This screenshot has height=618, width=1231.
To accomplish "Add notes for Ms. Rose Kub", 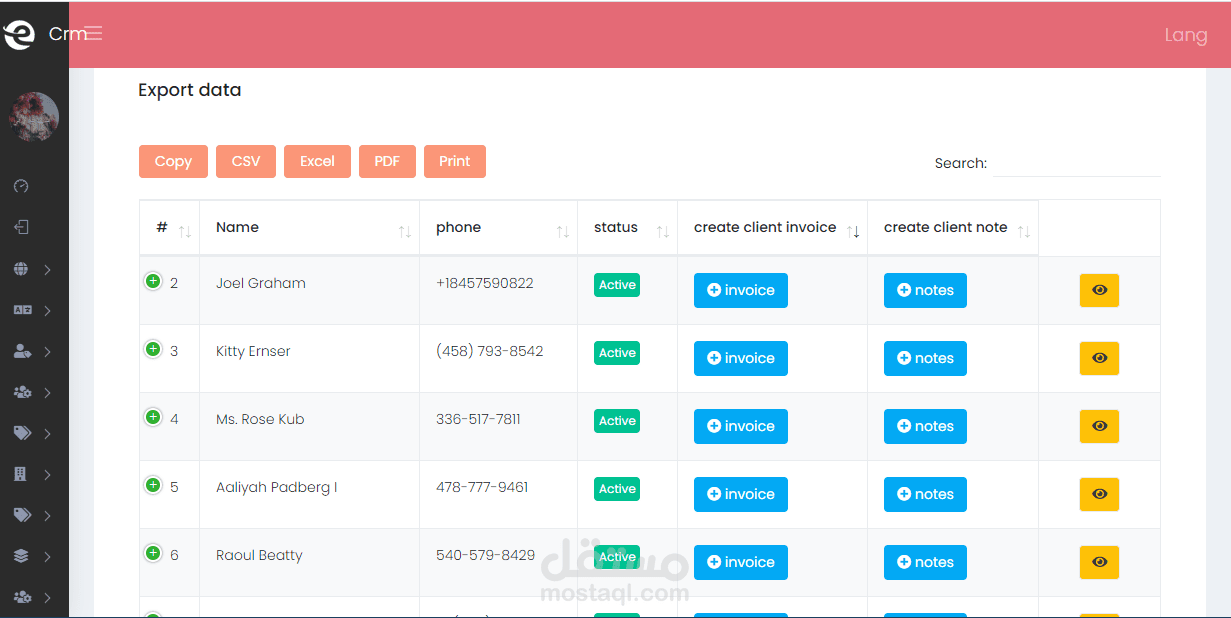I will 925,426.
